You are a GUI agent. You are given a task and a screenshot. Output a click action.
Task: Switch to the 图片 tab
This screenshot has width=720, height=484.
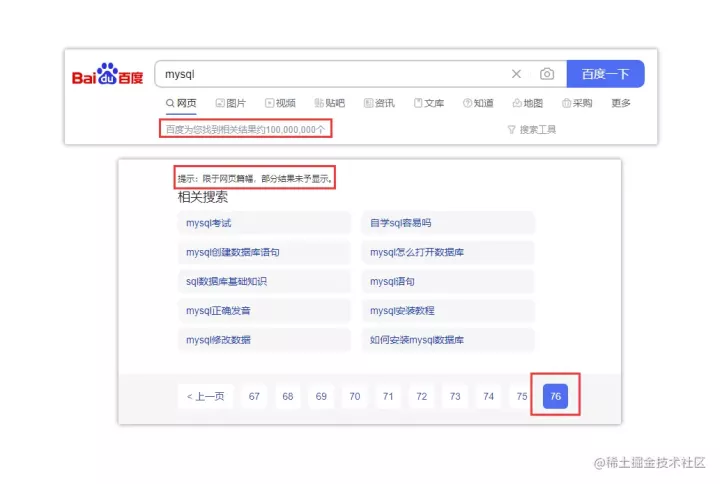pos(231,103)
